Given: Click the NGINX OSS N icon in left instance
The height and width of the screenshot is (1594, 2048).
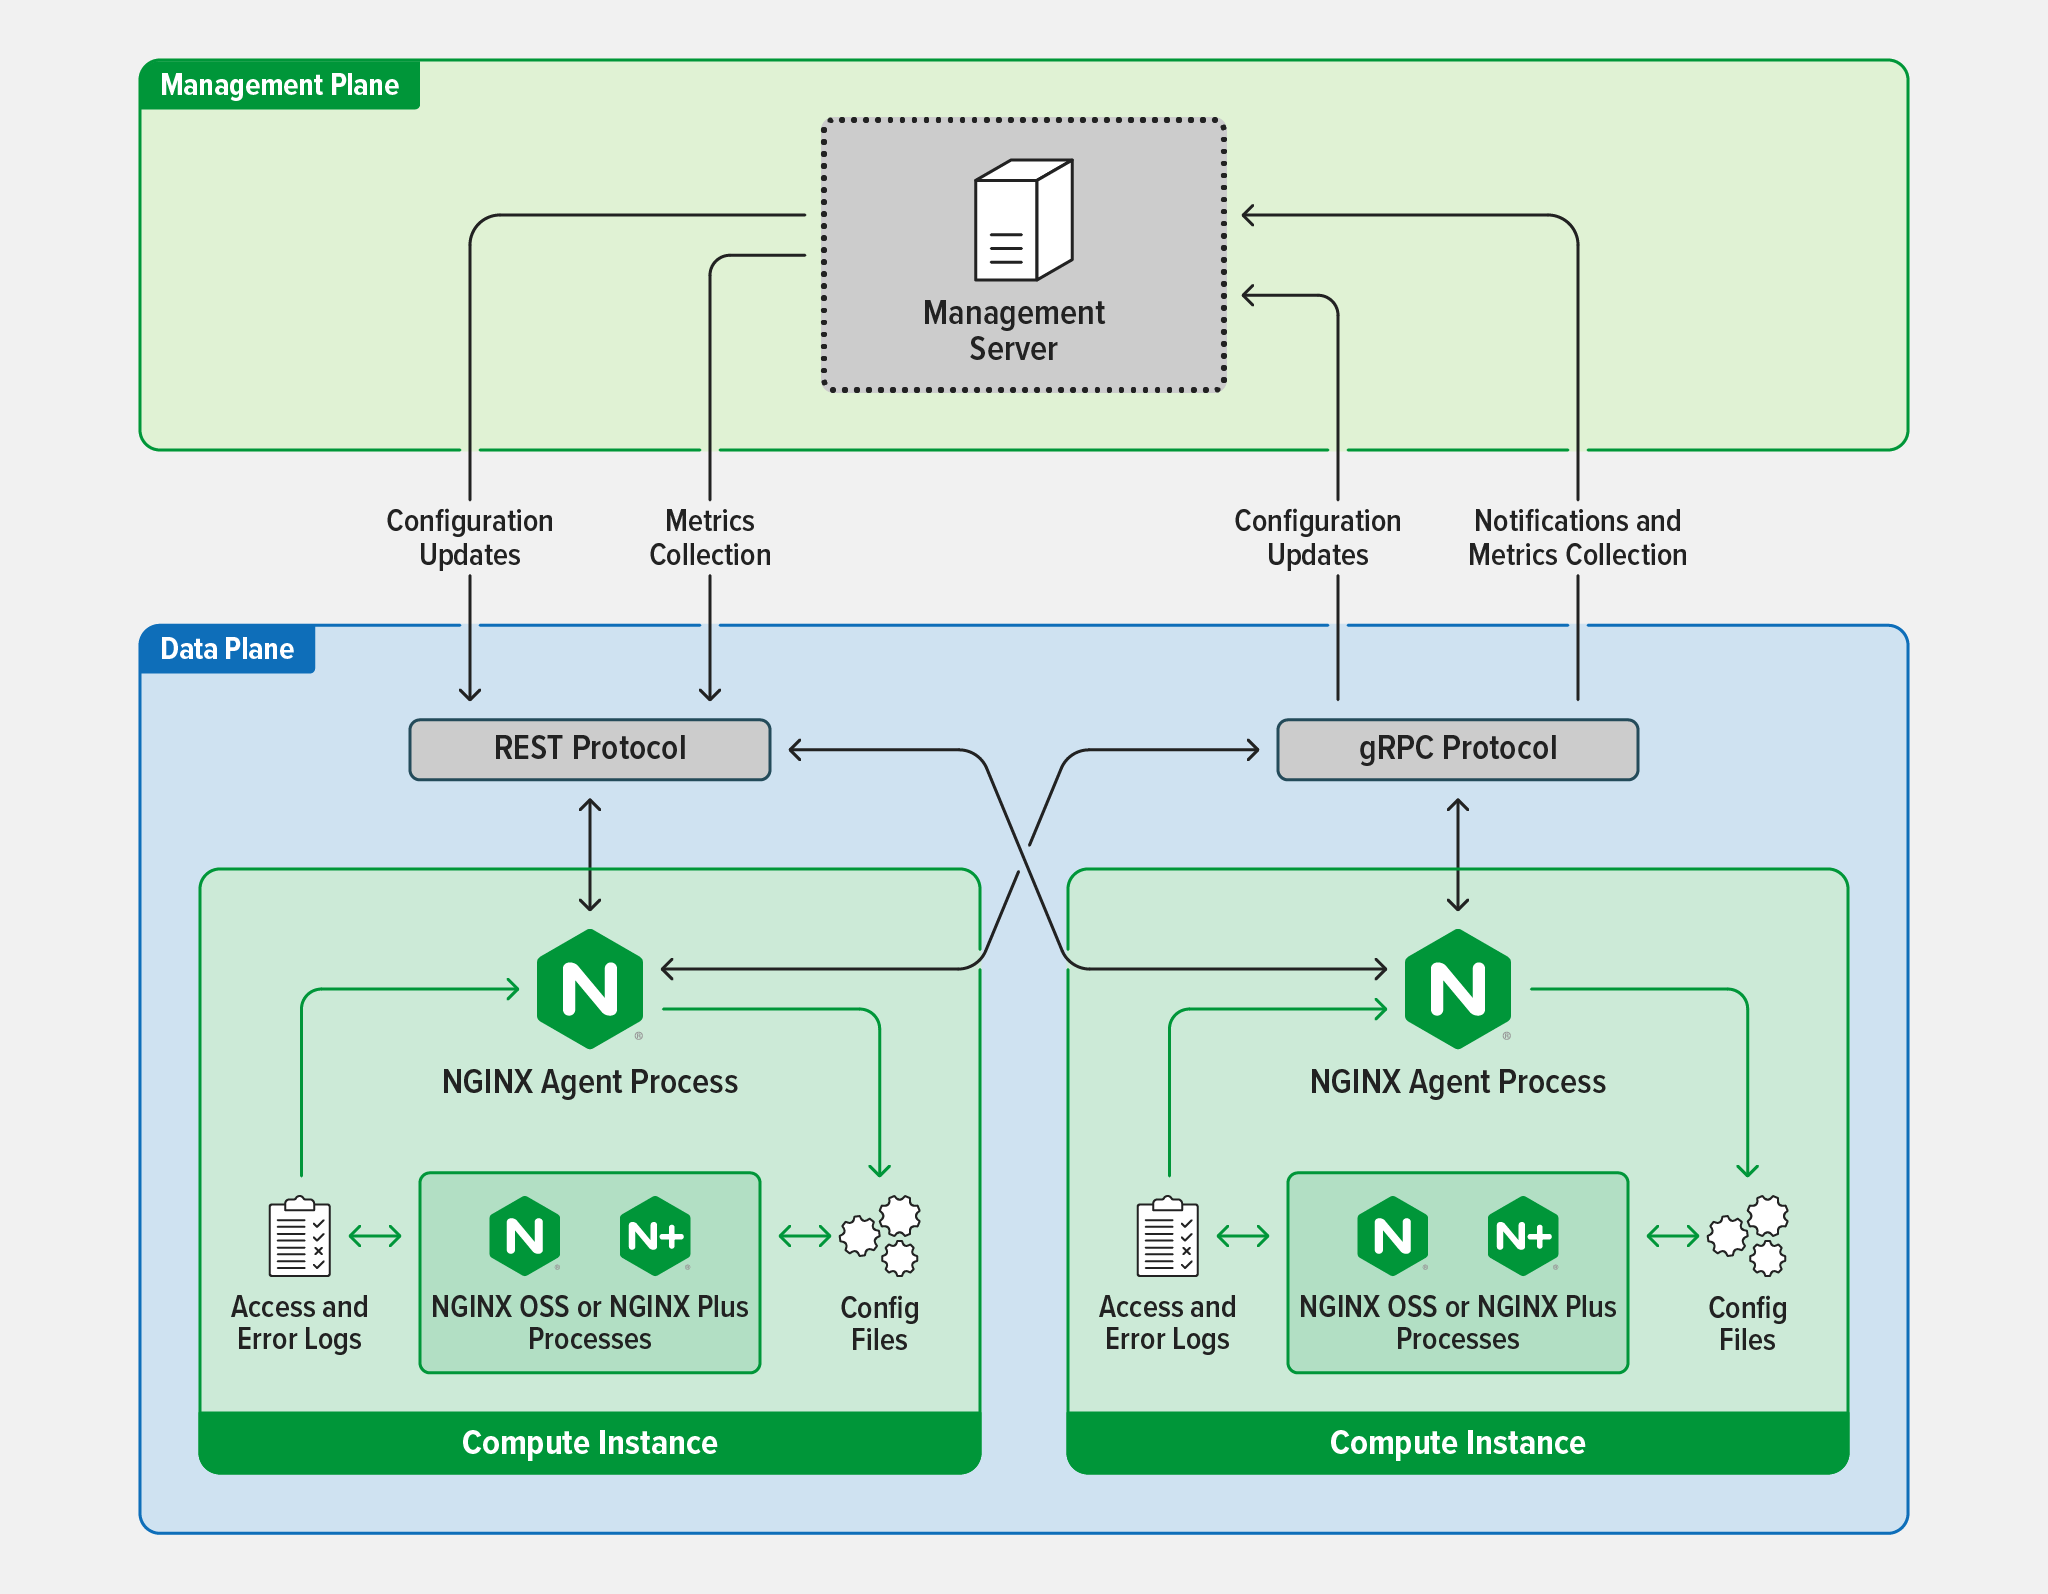Looking at the screenshot, I should (524, 1237).
